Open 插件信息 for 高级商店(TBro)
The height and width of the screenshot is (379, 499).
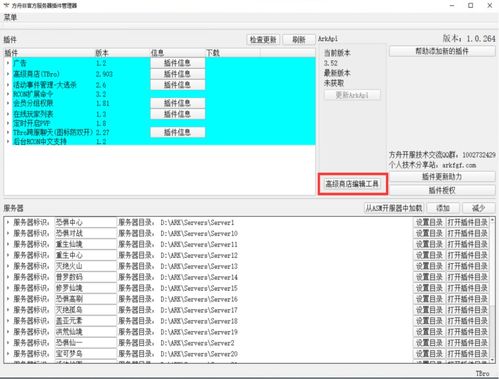point(177,74)
